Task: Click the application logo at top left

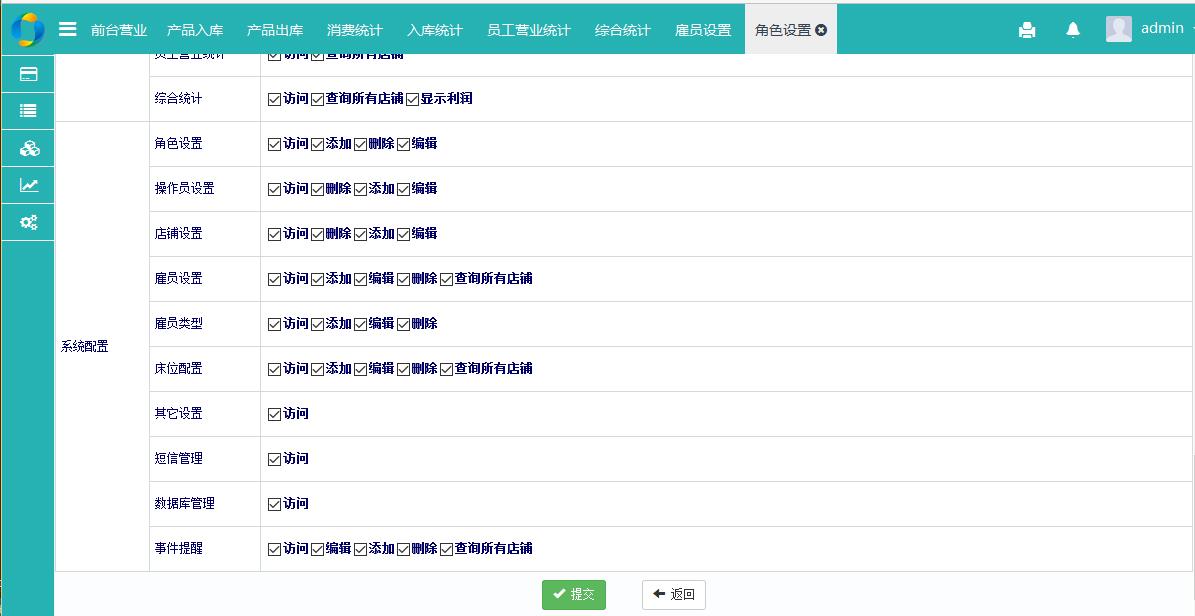Action: point(27,29)
